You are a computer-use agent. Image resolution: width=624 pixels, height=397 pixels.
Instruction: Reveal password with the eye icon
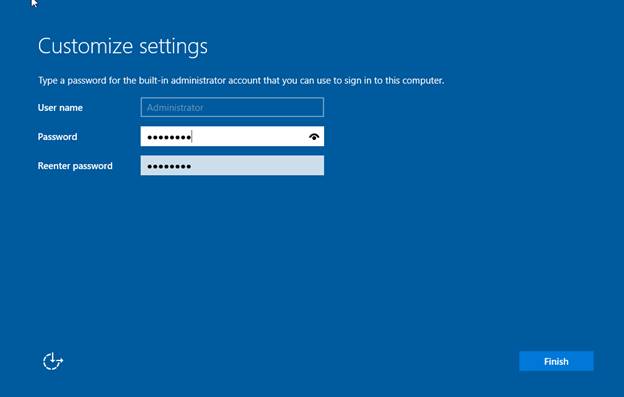(314, 137)
